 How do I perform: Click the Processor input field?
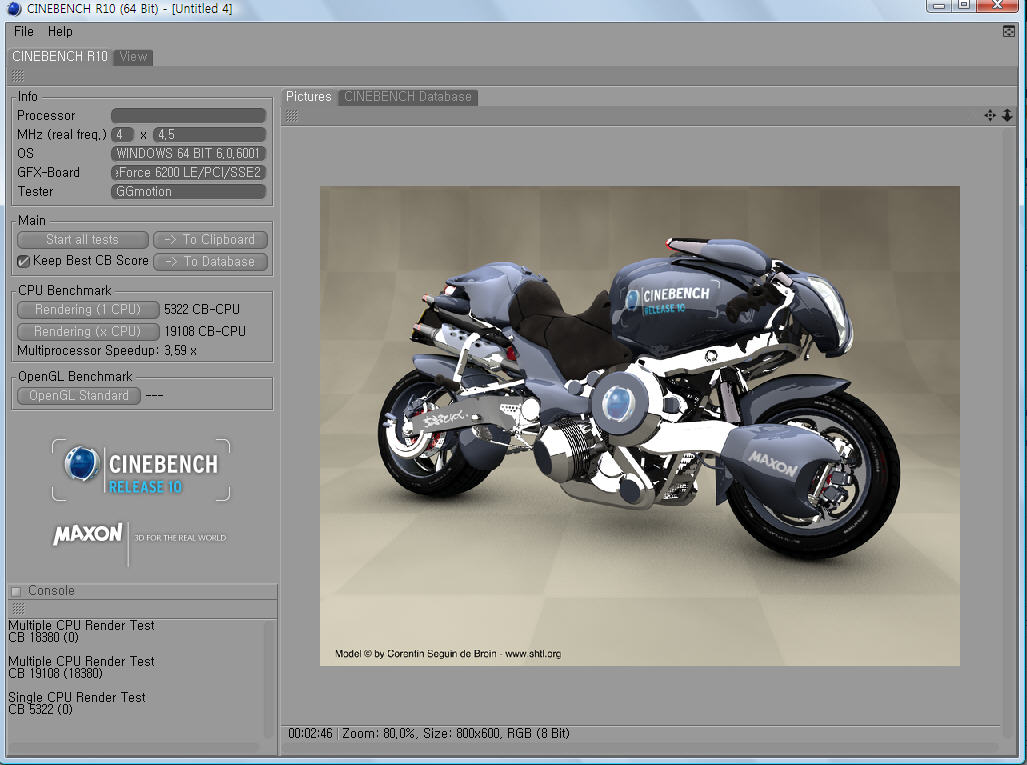tap(188, 115)
